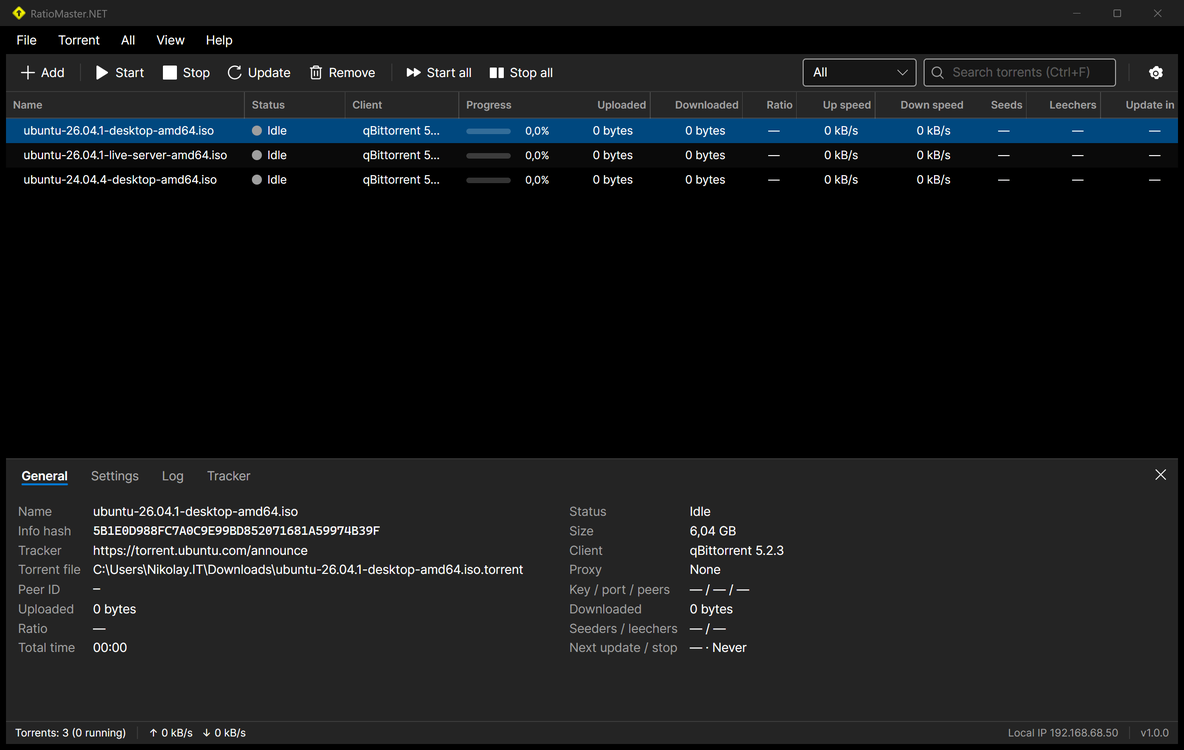Screen dimensions: 1184x750
Task: Switch to the General tab
Action: [45, 476]
